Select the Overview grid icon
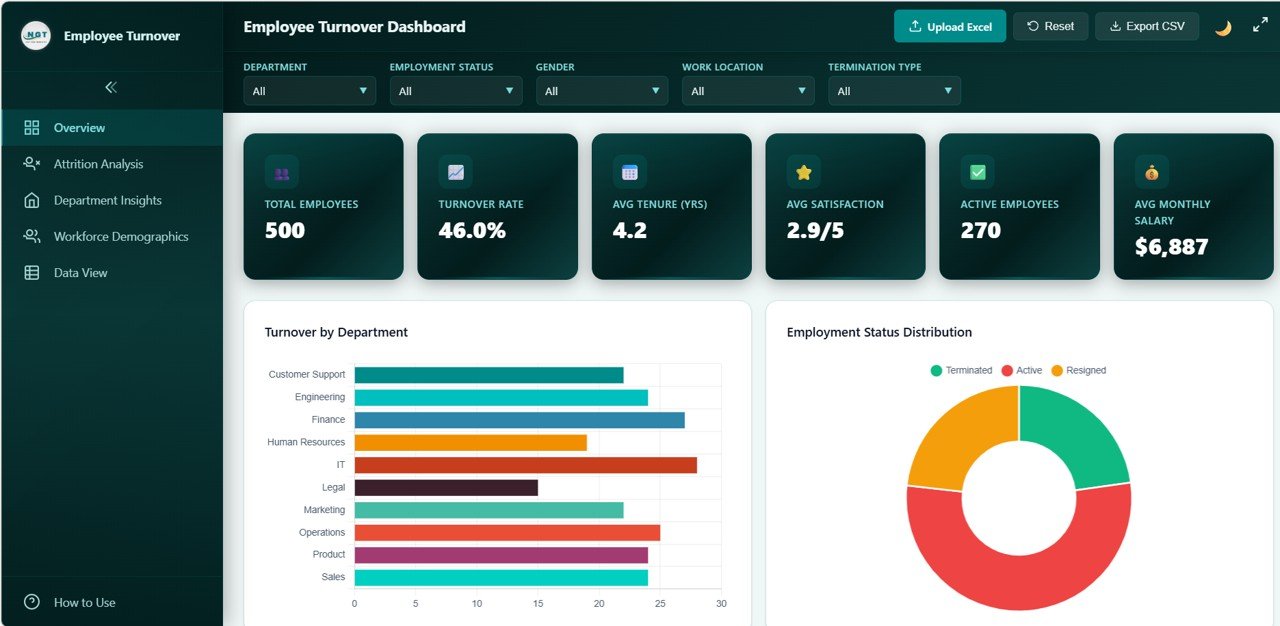The image size is (1280, 626). tap(30, 127)
